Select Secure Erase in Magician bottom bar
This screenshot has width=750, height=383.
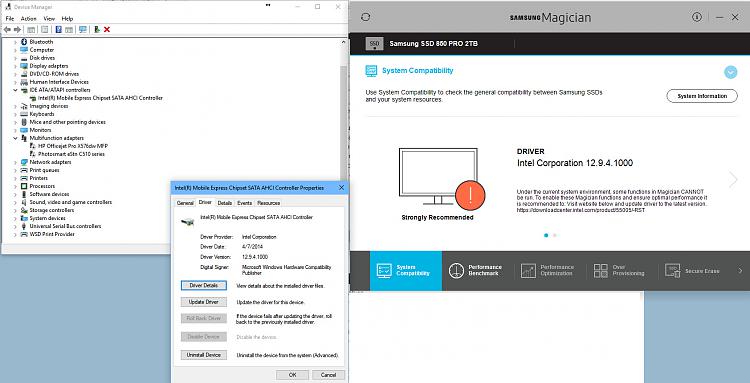point(692,271)
